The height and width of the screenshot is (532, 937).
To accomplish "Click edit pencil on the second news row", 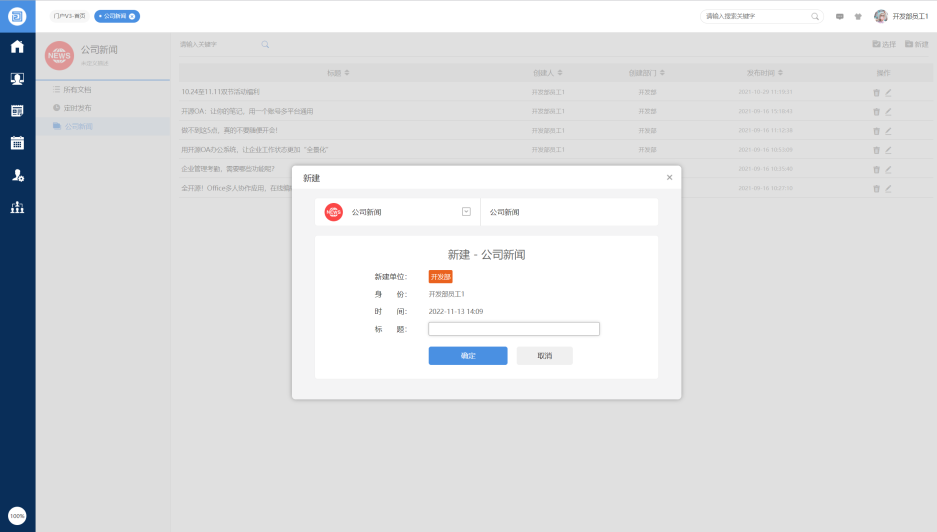I will pyautogui.click(x=888, y=112).
